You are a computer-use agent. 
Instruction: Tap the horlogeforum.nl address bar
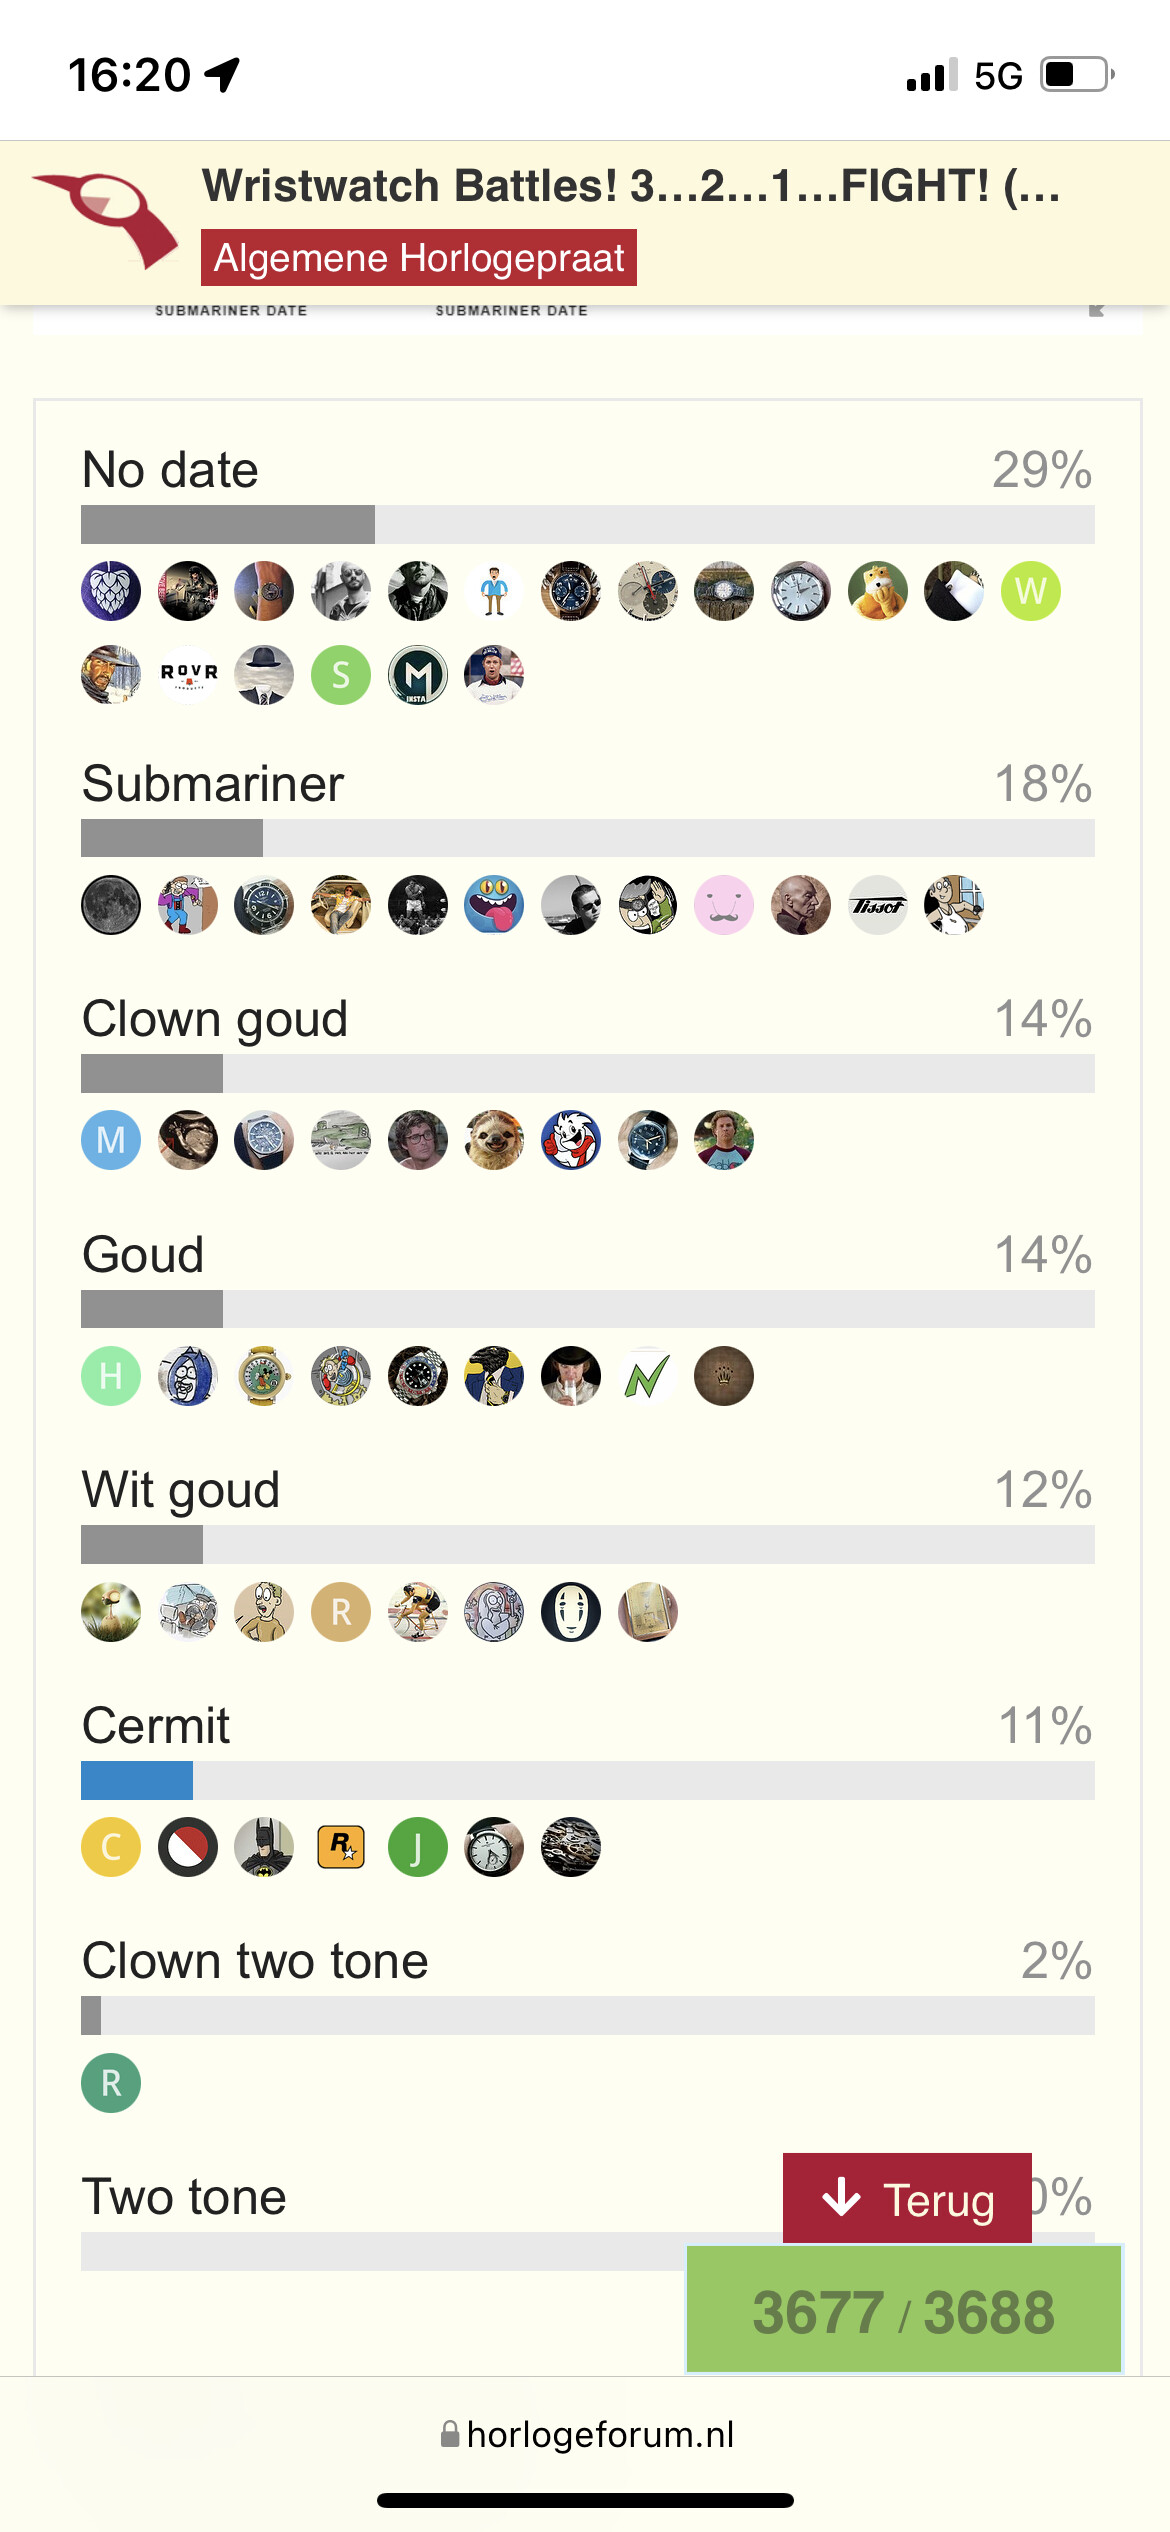pyautogui.click(x=587, y=2434)
